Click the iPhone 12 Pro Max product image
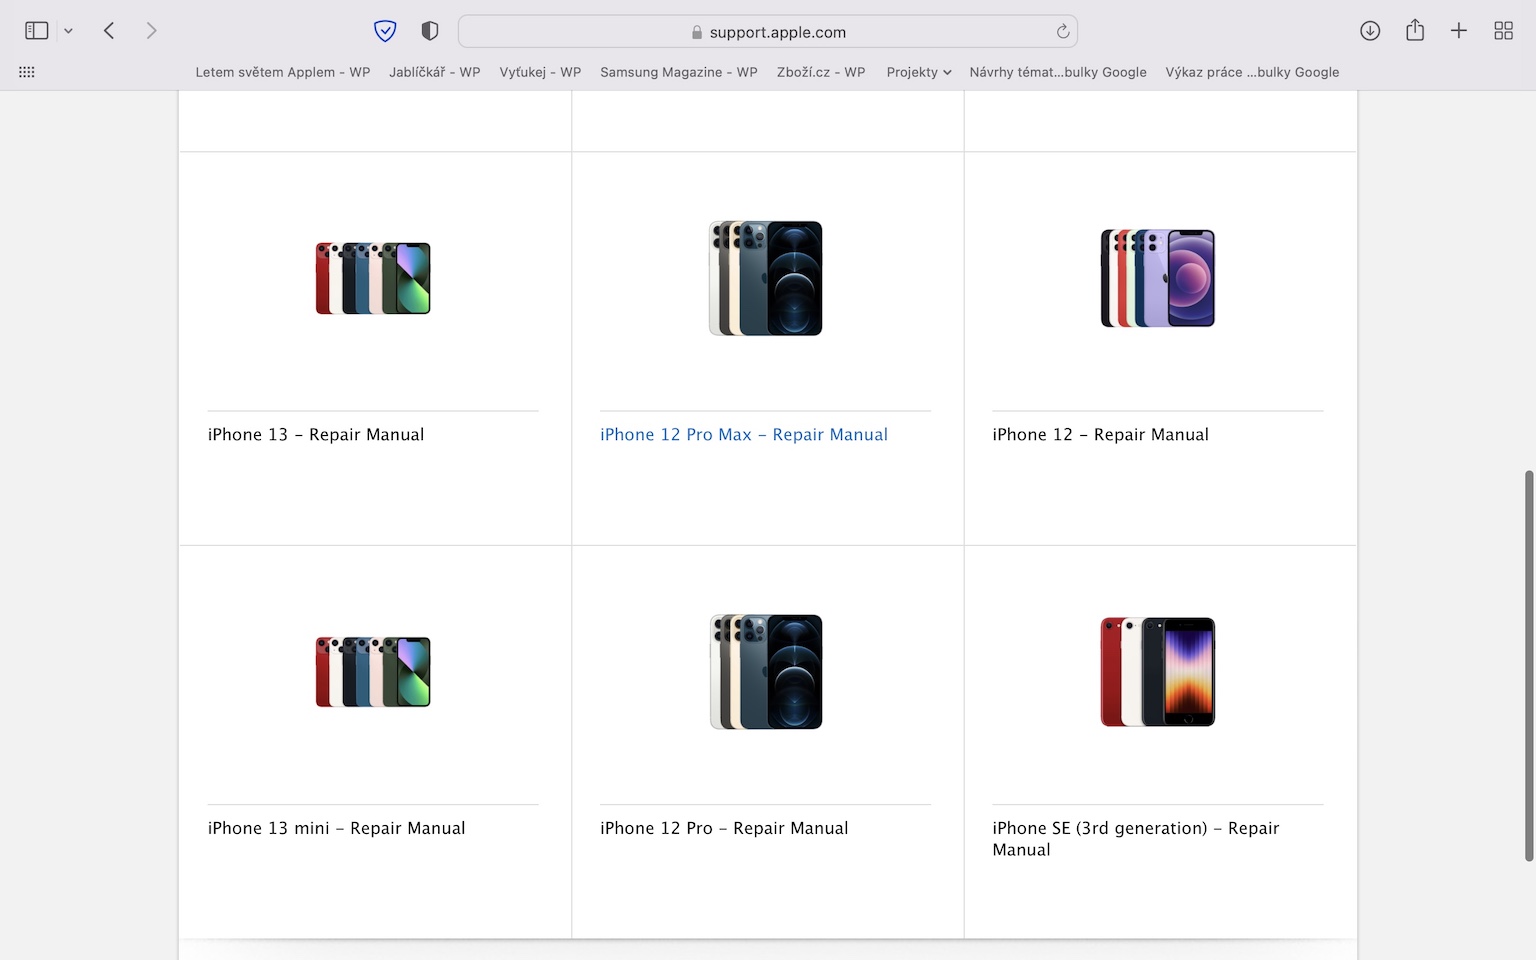The height and width of the screenshot is (960, 1536). coord(766,278)
